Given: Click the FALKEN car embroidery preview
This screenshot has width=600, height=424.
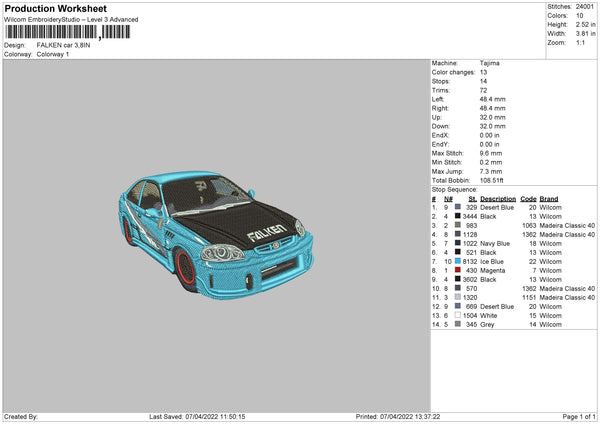Looking at the screenshot, I should pos(216,235).
